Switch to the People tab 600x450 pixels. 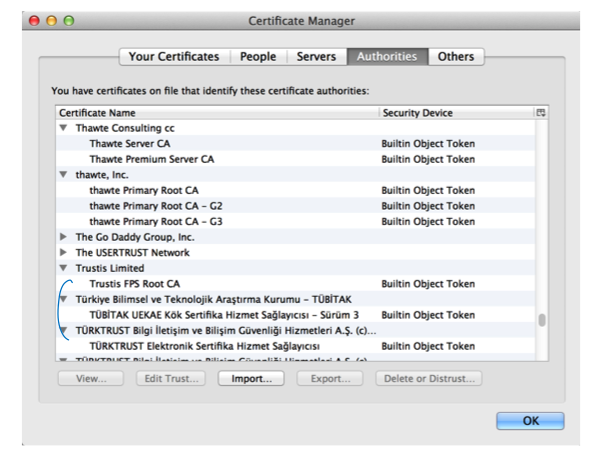point(258,57)
